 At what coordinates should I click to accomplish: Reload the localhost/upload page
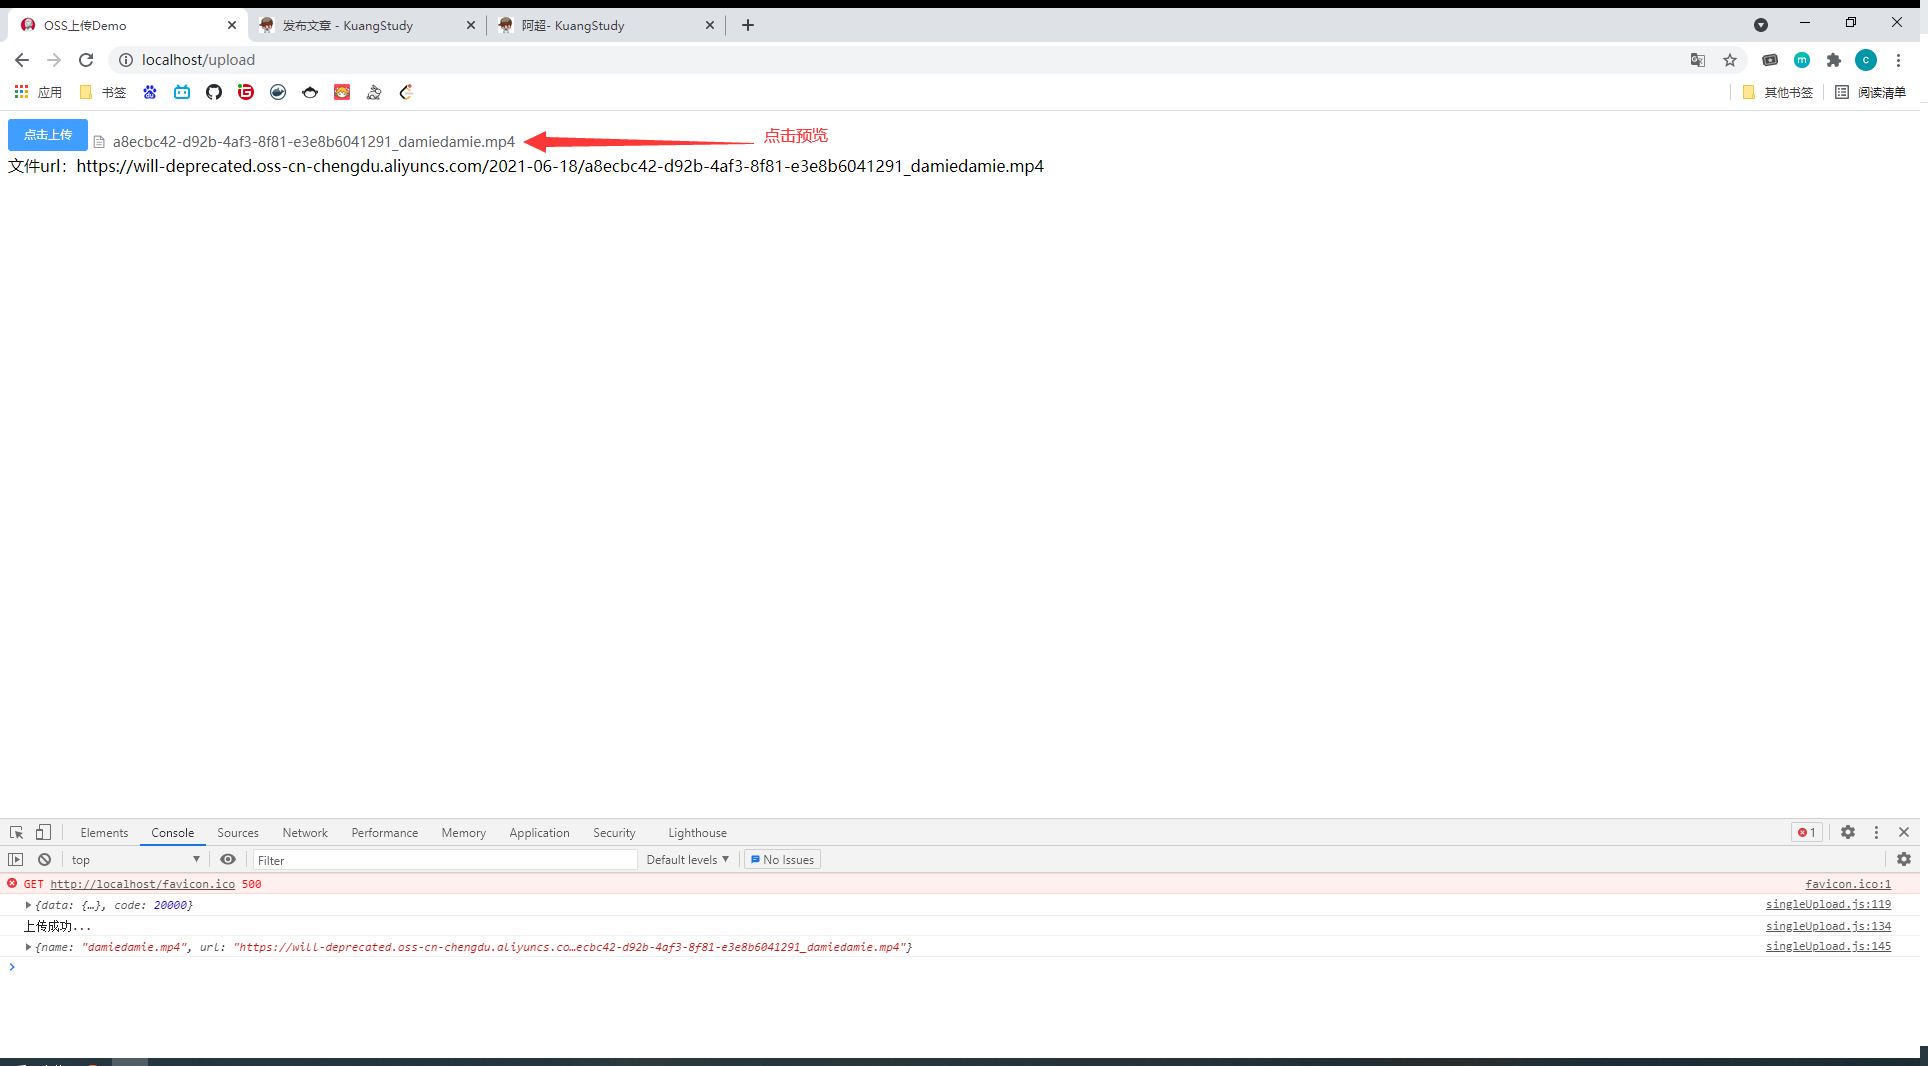(86, 60)
